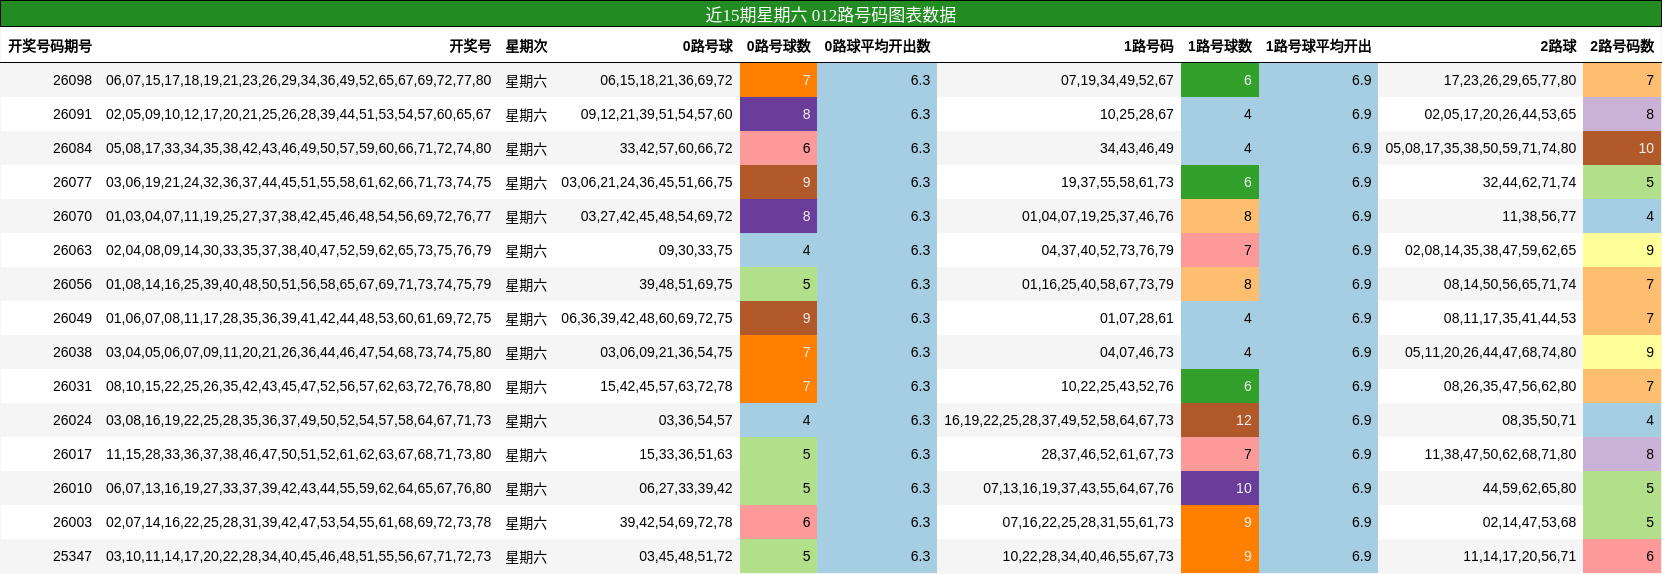The height and width of the screenshot is (574, 1662).
Task: Click 0路号球 cell 33,42,57,60,66,72
Action: pyautogui.click(x=676, y=148)
